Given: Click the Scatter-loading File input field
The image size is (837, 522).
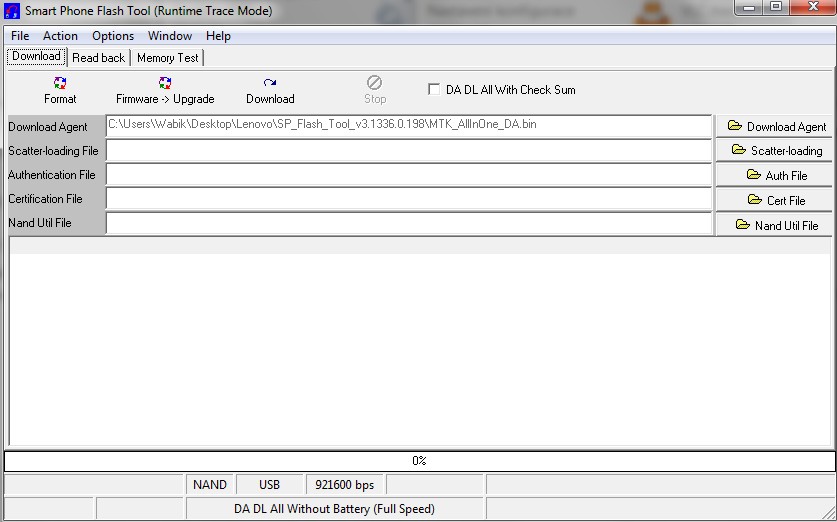Looking at the screenshot, I should pyautogui.click(x=409, y=151).
